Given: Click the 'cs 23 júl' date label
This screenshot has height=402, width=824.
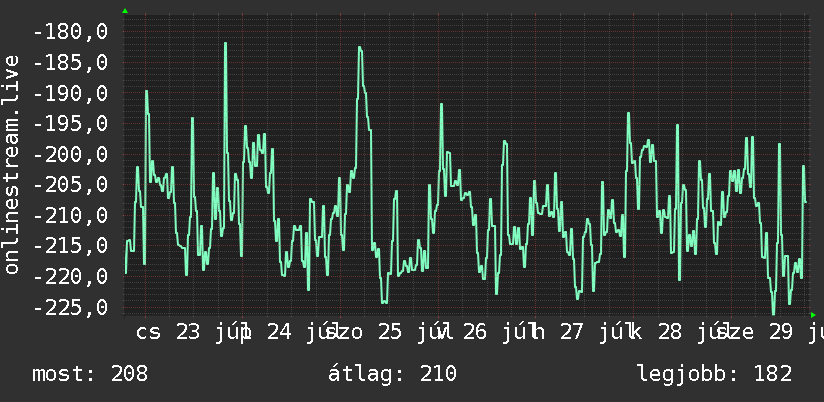Looking at the screenshot, I should tap(192, 333).
